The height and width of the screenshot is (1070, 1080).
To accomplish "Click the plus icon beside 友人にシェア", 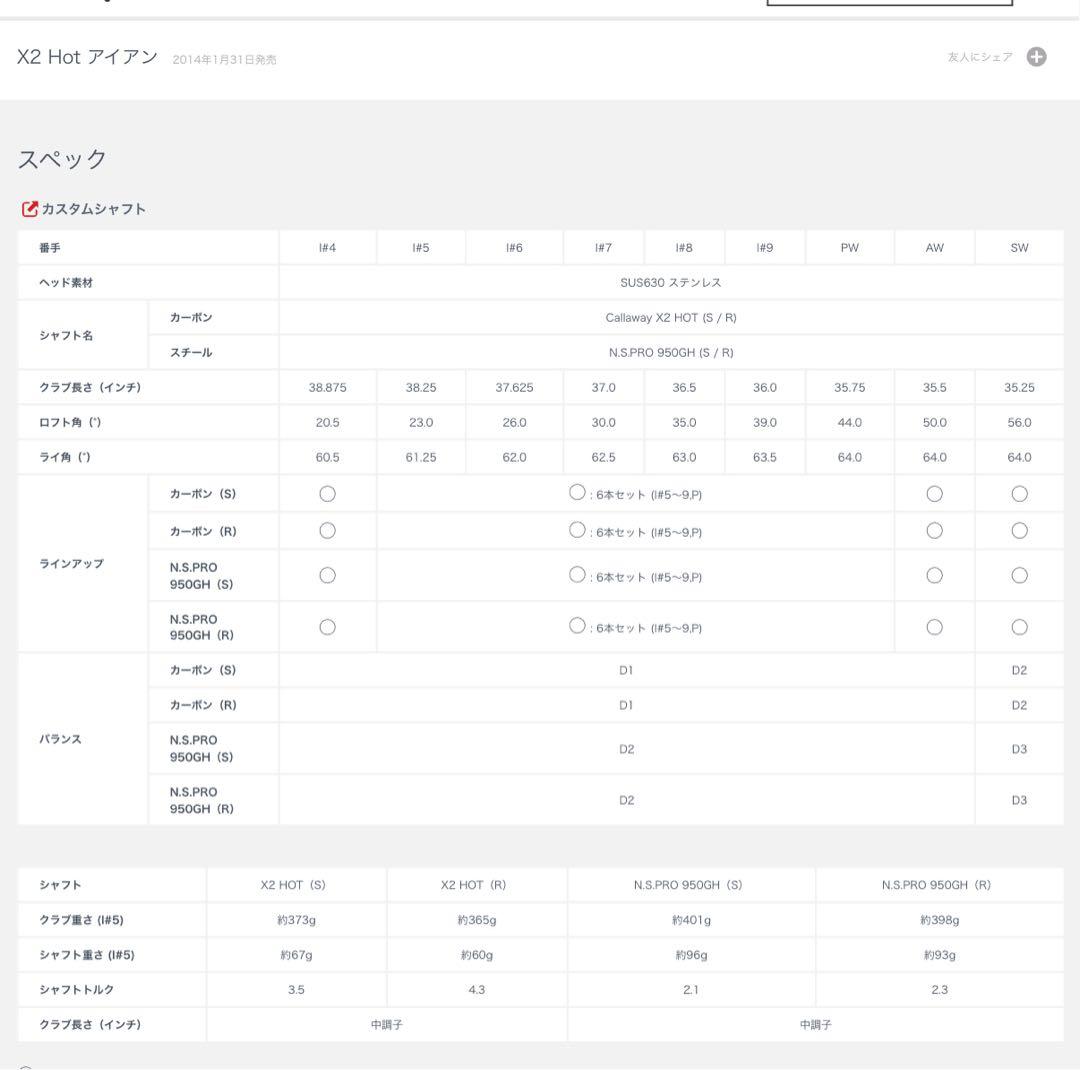I will 1037,57.
